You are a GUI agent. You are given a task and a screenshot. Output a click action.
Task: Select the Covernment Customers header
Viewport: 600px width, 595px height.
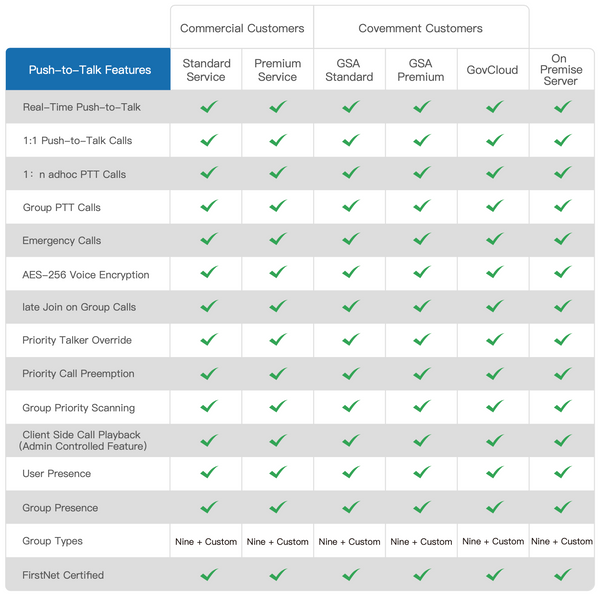click(420, 28)
